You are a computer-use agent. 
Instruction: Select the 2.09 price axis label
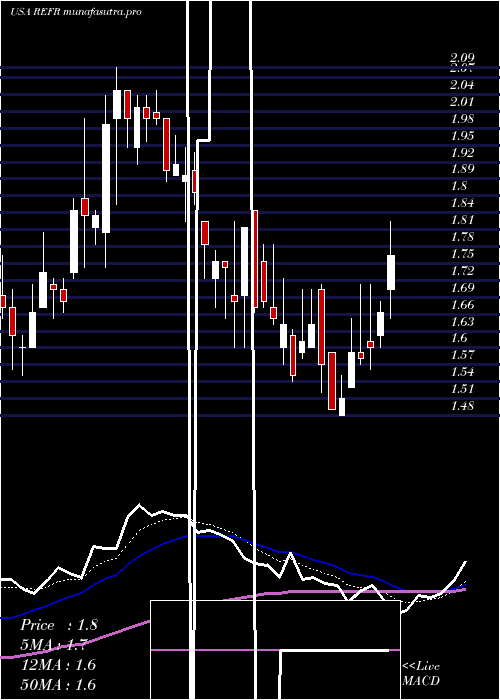click(462, 58)
